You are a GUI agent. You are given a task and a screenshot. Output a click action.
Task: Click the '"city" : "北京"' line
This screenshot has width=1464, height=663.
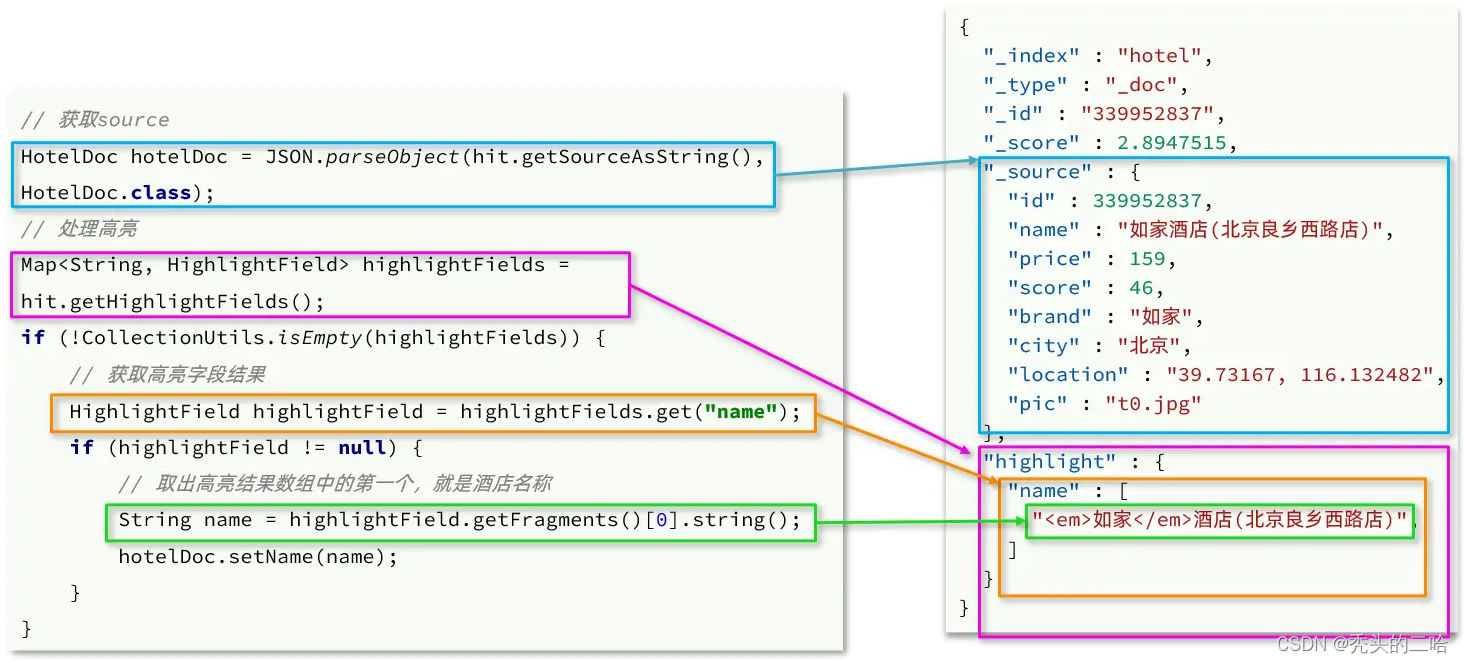click(1100, 346)
